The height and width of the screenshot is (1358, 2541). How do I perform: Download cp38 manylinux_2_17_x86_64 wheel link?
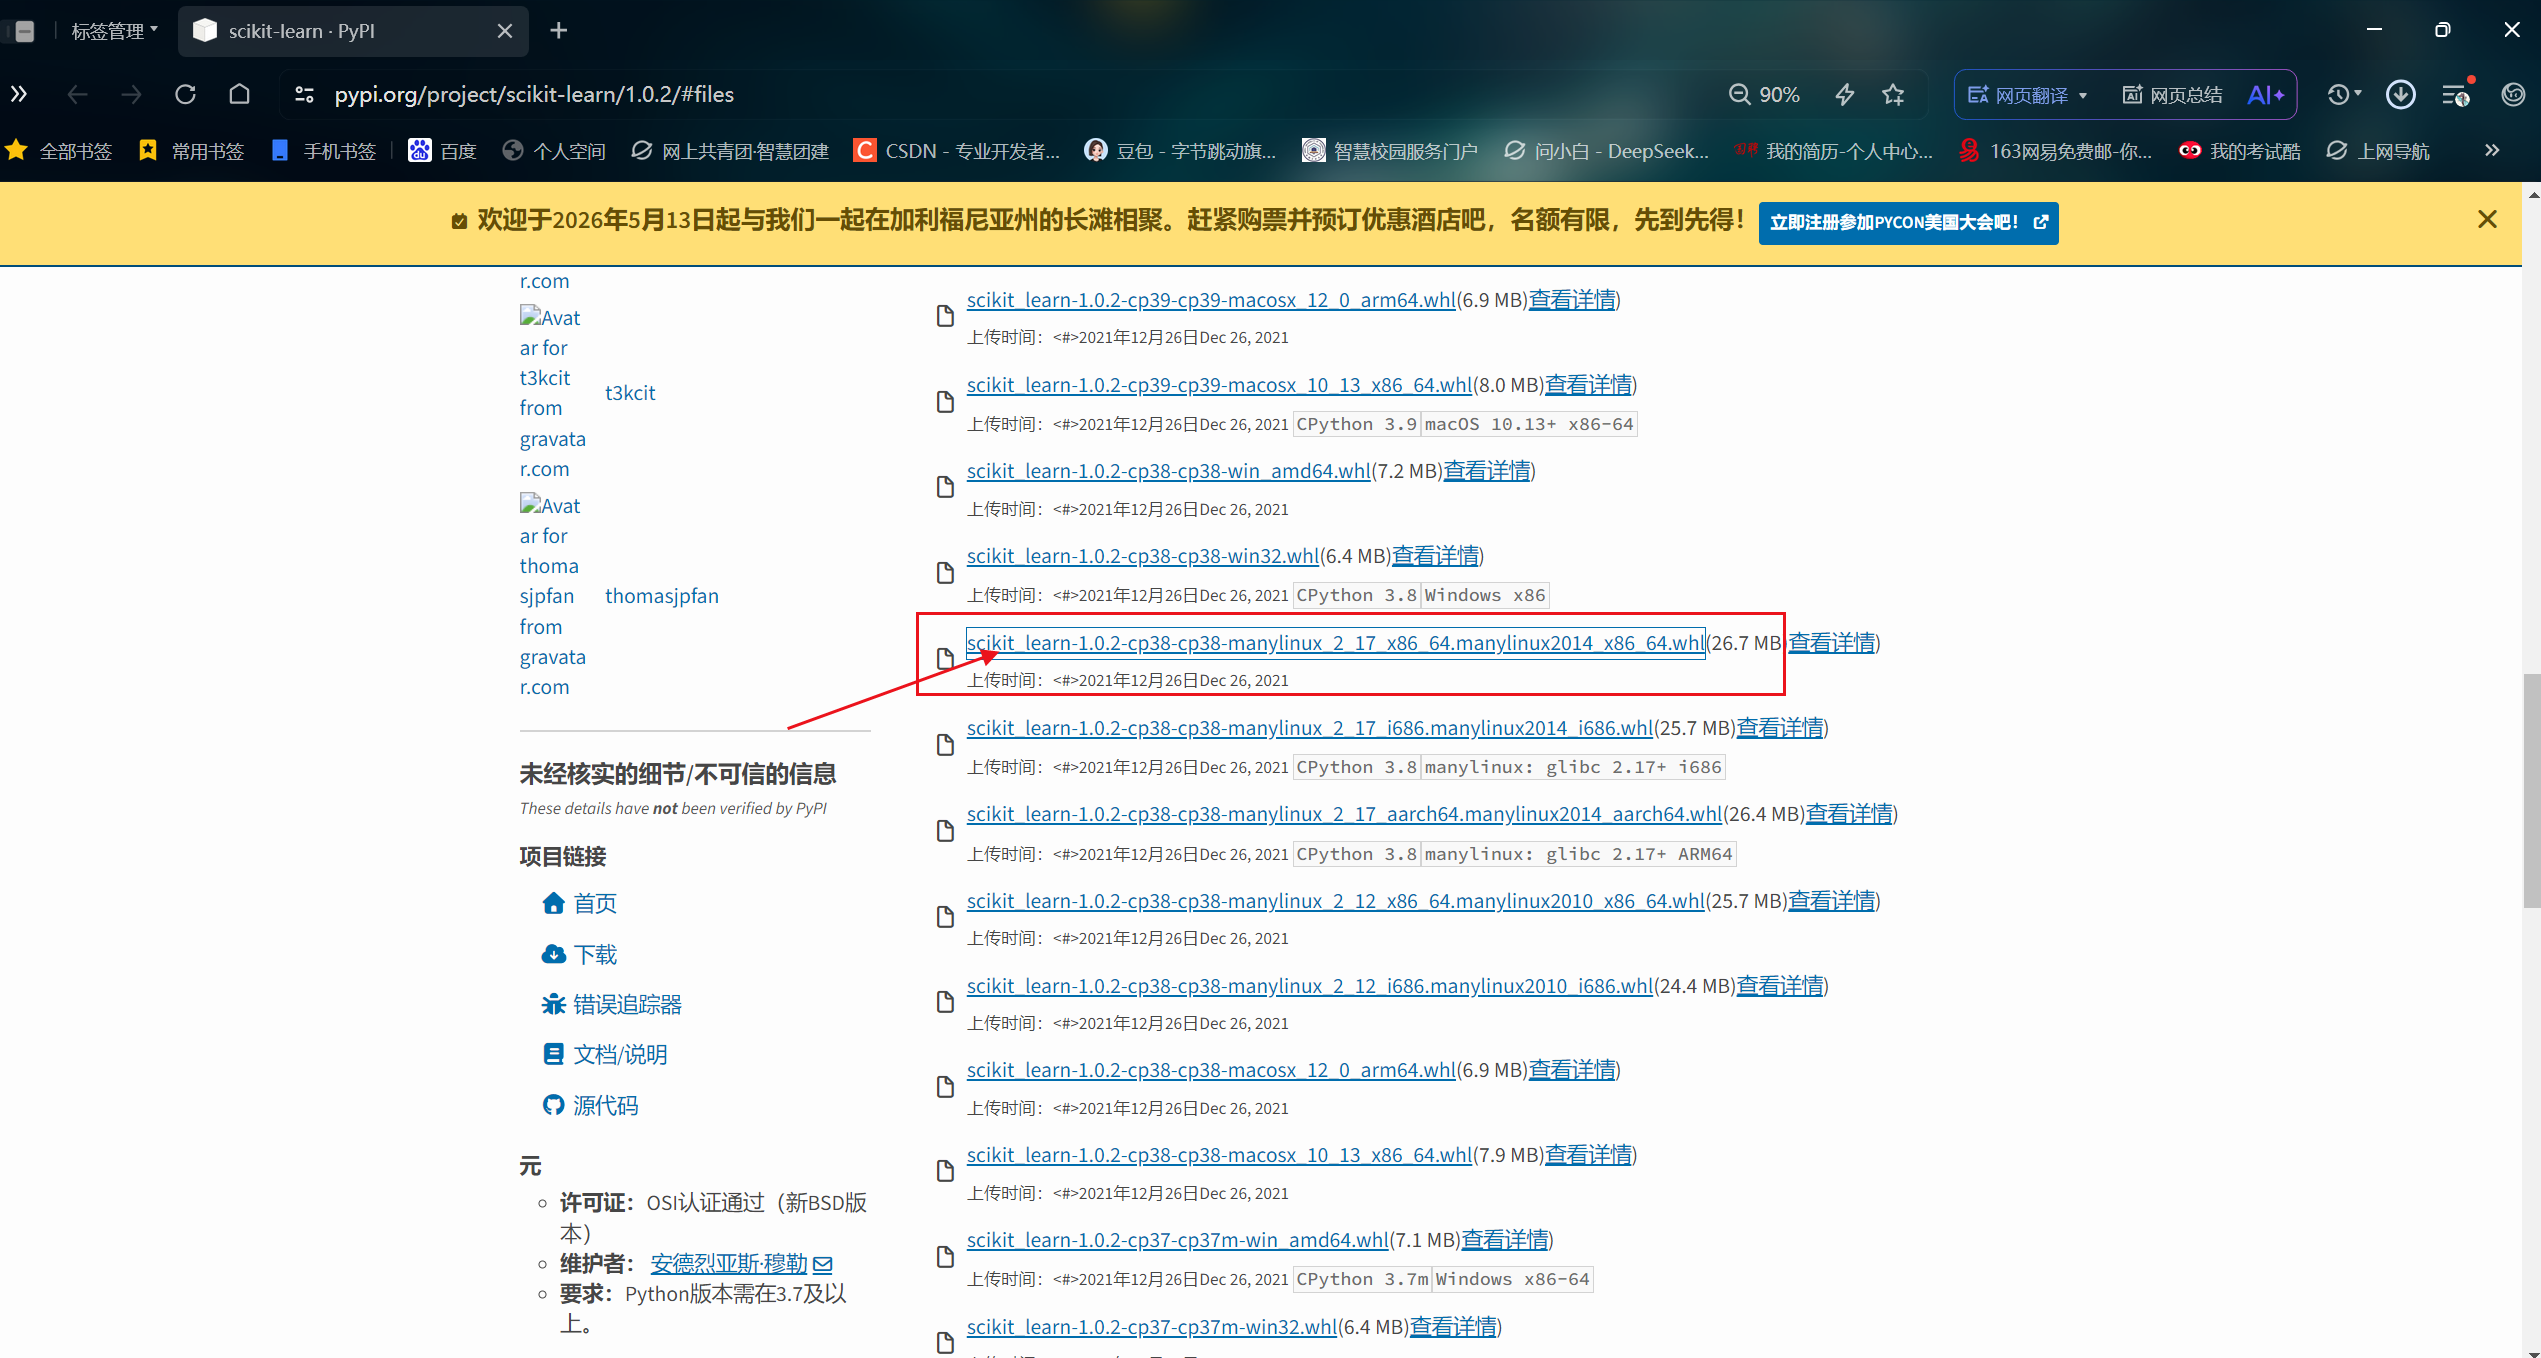point(1335,643)
